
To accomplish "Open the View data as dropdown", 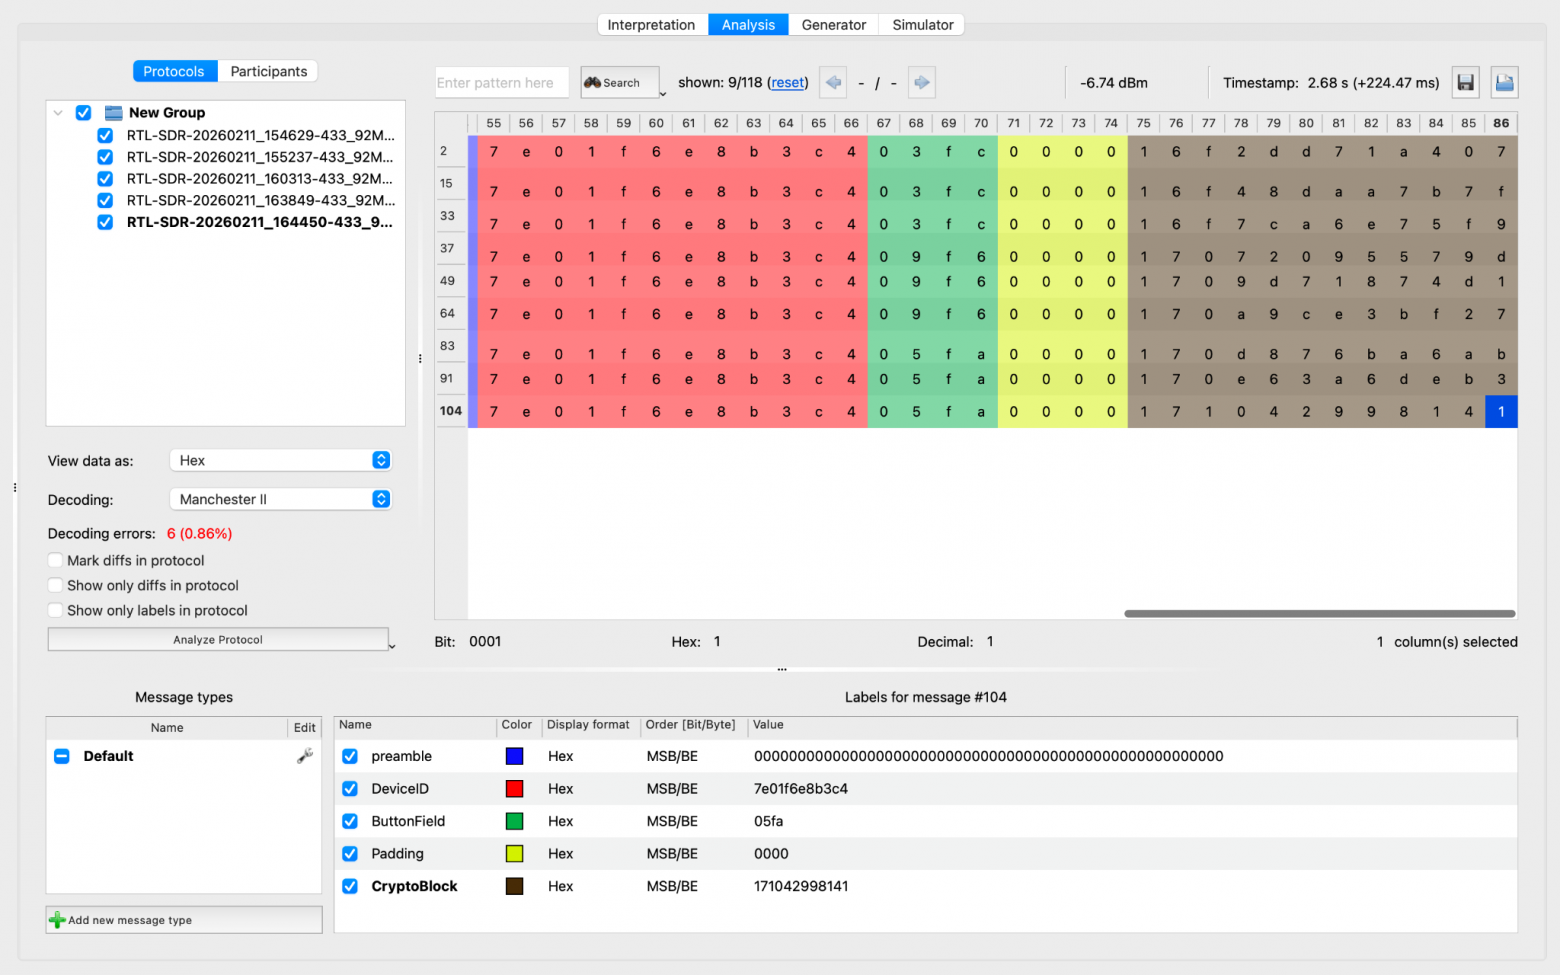I will pyautogui.click(x=280, y=461).
